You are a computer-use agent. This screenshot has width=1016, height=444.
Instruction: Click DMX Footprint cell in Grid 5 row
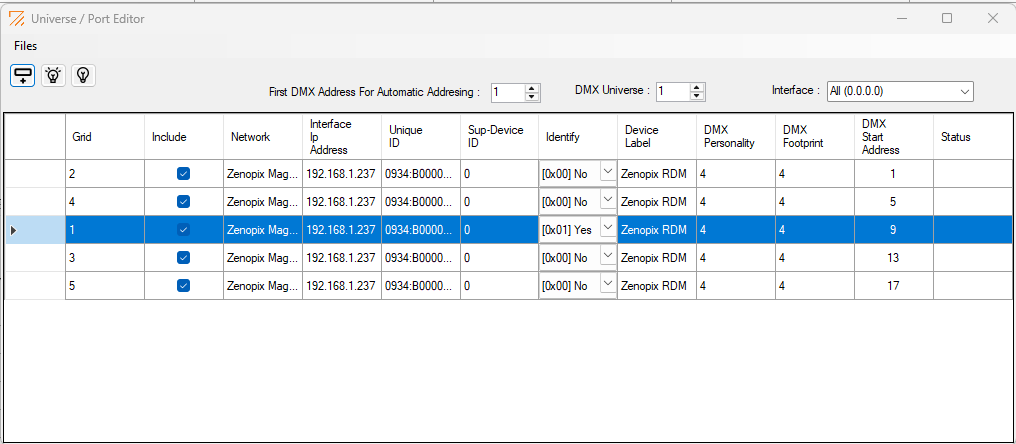815,285
